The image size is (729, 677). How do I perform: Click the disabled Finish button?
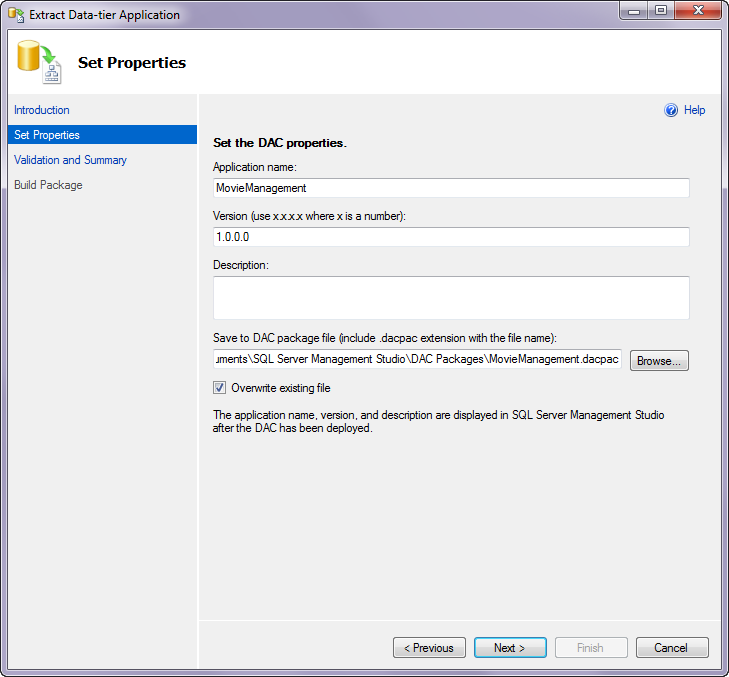(591, 648)
